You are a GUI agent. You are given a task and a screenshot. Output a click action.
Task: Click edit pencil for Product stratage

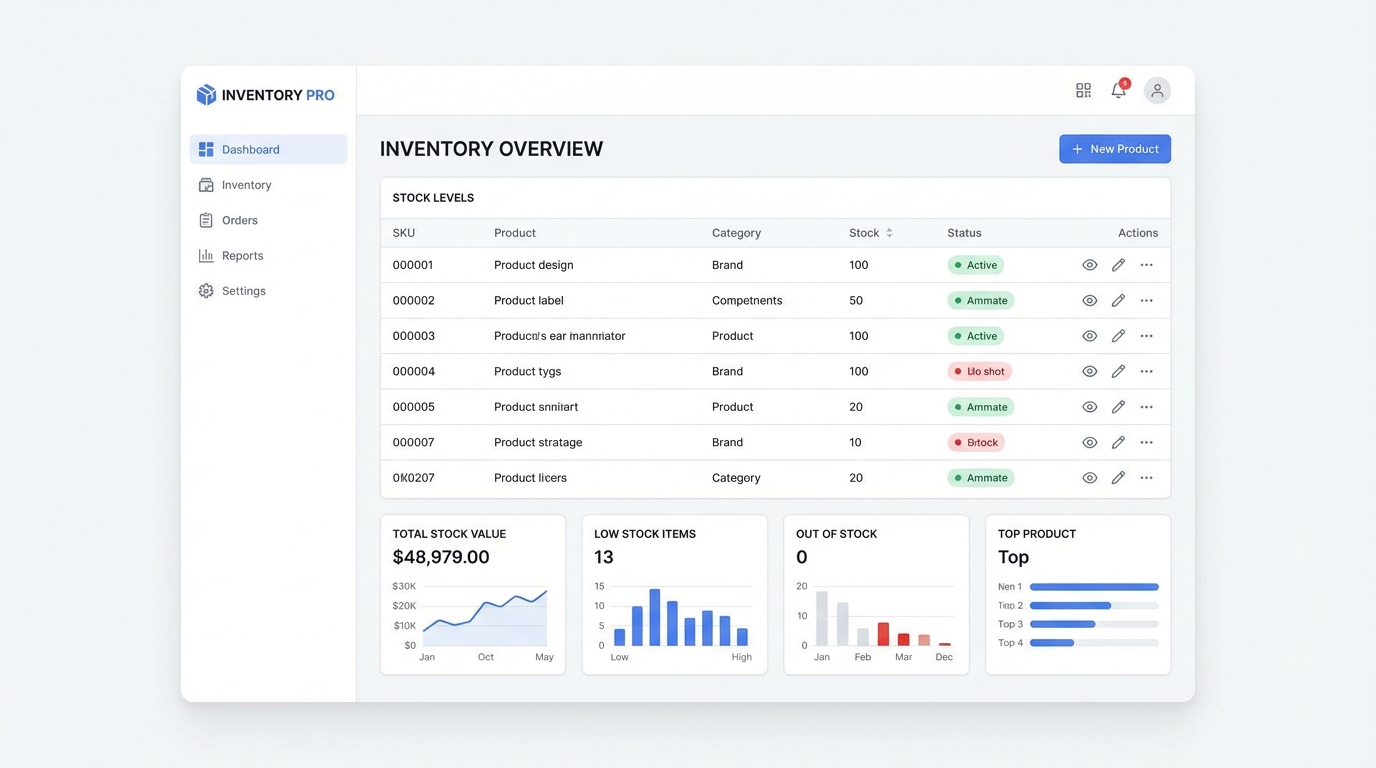point(1118,443)
